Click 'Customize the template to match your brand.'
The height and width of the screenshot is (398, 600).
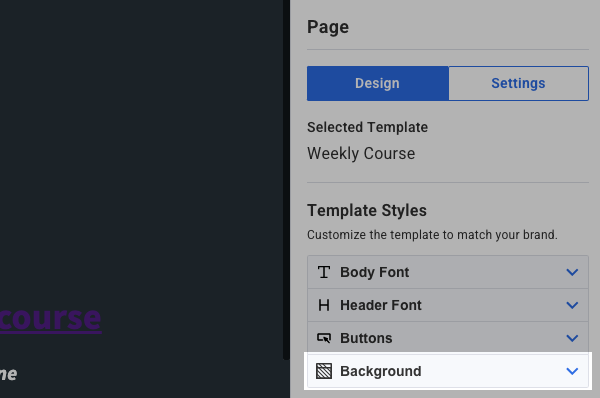(x=432, y=235)
